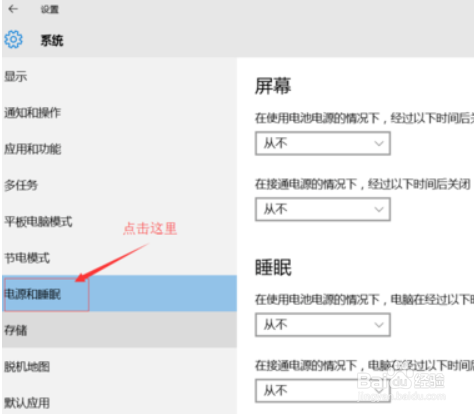Open the 显示 settings page
This screenshot has height=414, width=474.
point(119,77)
